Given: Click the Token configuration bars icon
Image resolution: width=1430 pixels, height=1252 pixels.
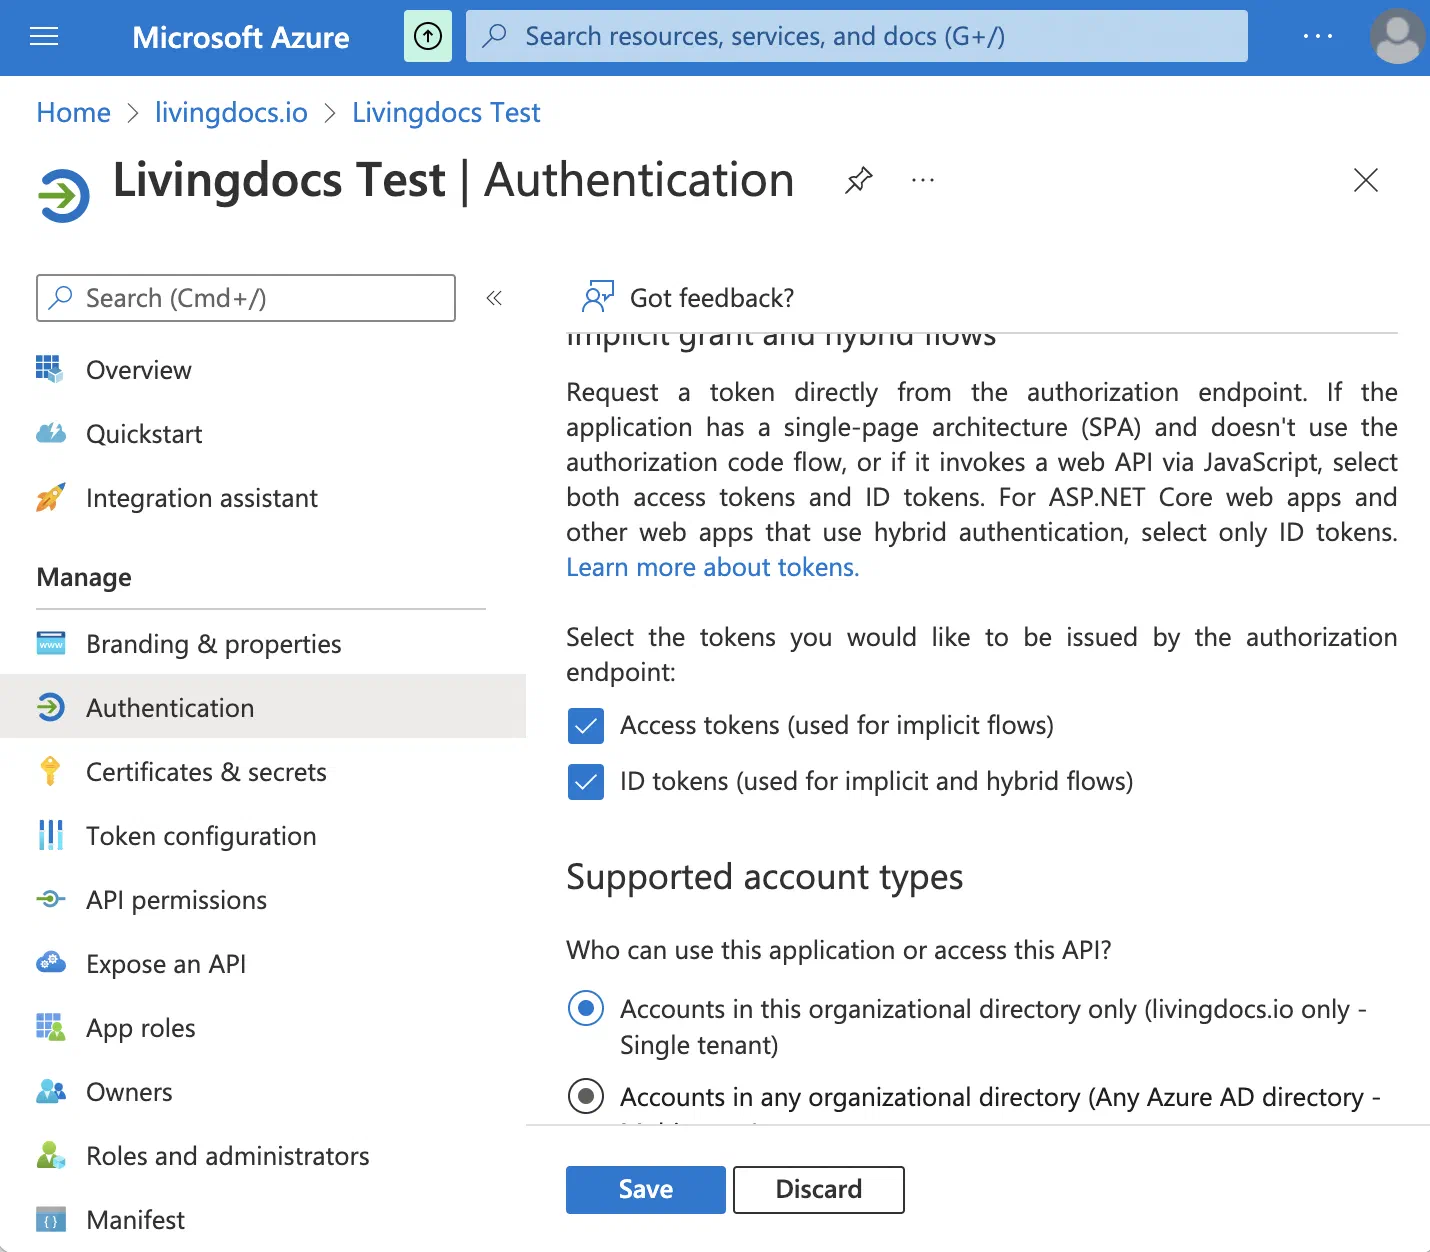Looking at the screenshot, I should (50, 835).
